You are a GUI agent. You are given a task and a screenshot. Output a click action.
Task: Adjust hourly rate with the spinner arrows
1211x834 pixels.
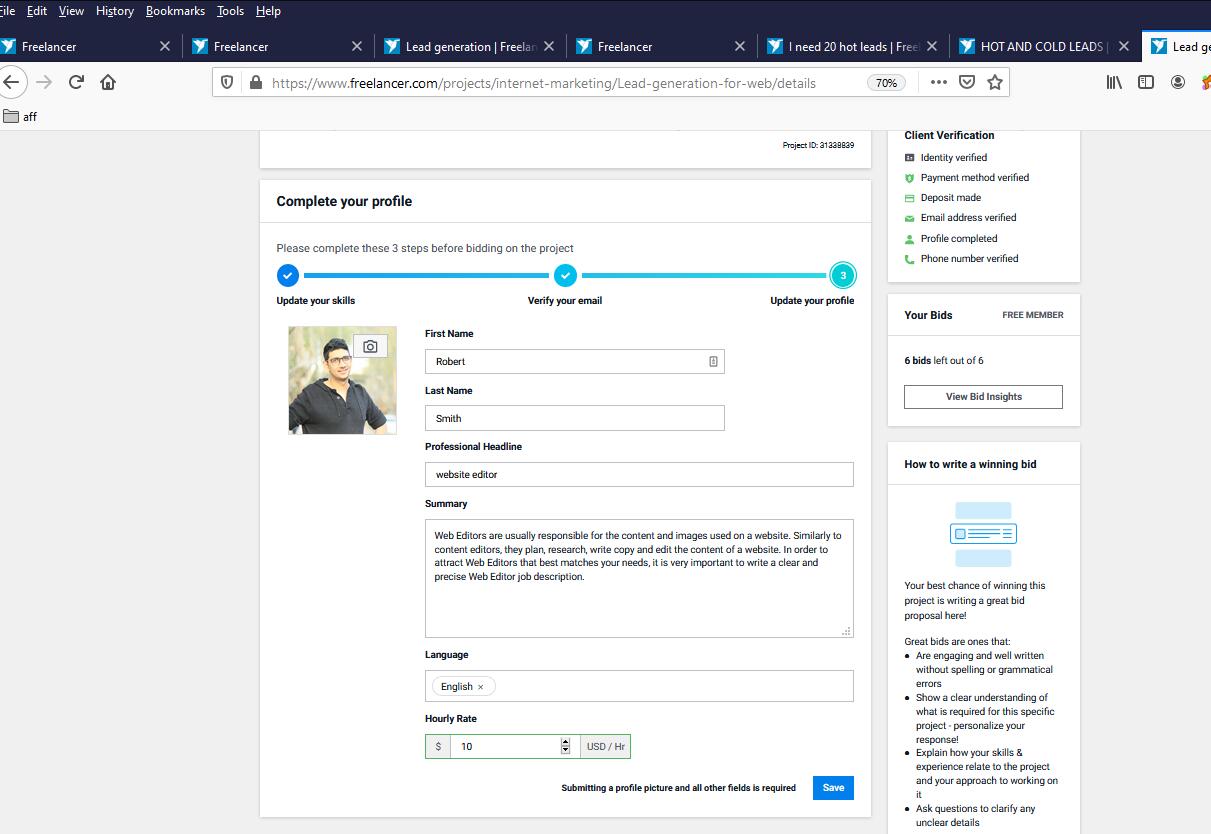click(565, 746)
